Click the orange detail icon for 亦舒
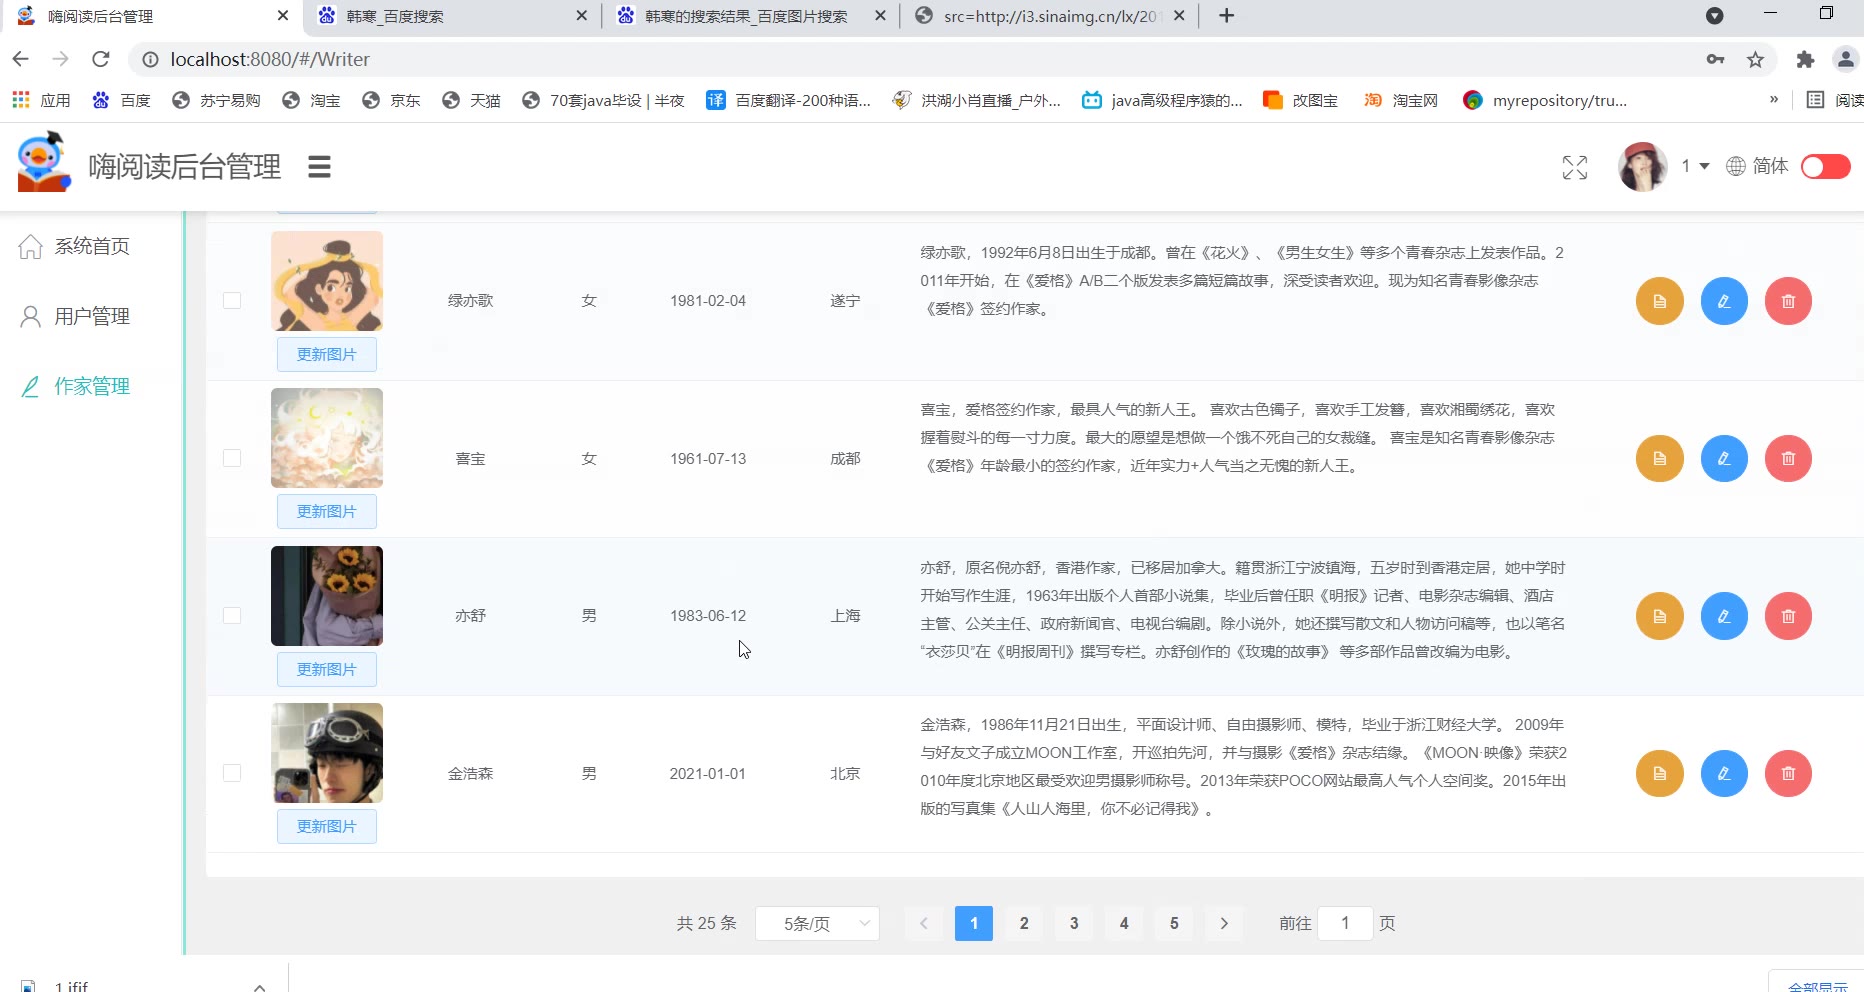The height and width of the screenshot is (992, 1864). tap(1659, 616)
